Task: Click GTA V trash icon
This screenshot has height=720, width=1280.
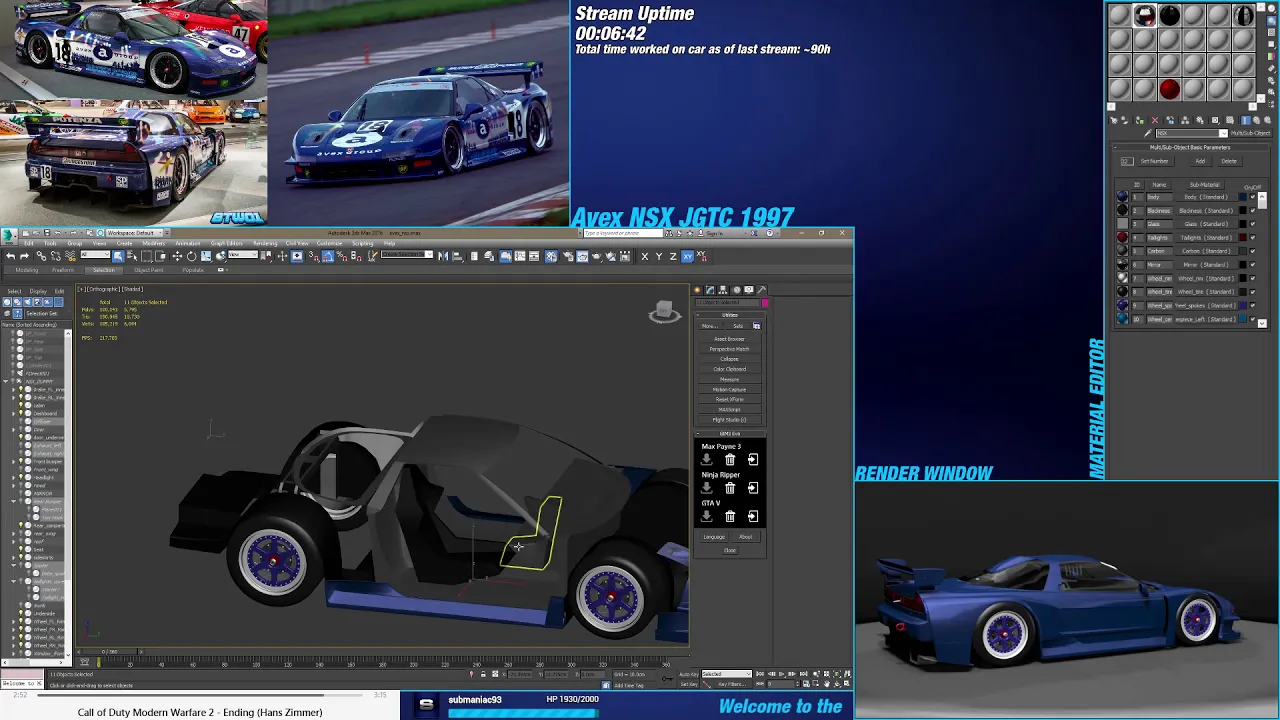Action: (730, 516)
